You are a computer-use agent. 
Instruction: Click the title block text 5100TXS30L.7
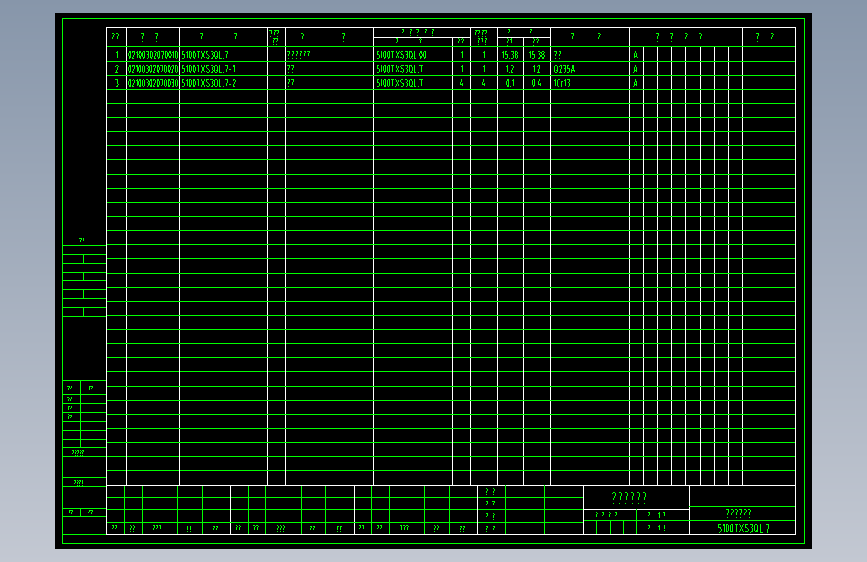pyautogui.click(x=743, y=528)
